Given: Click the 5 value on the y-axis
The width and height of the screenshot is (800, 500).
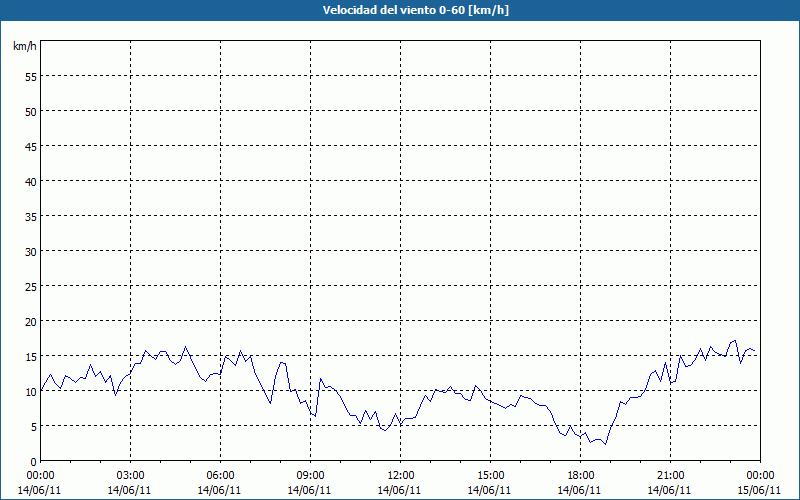Looking at the screenshot, I should pyautogui.click(x=34, y=427).
